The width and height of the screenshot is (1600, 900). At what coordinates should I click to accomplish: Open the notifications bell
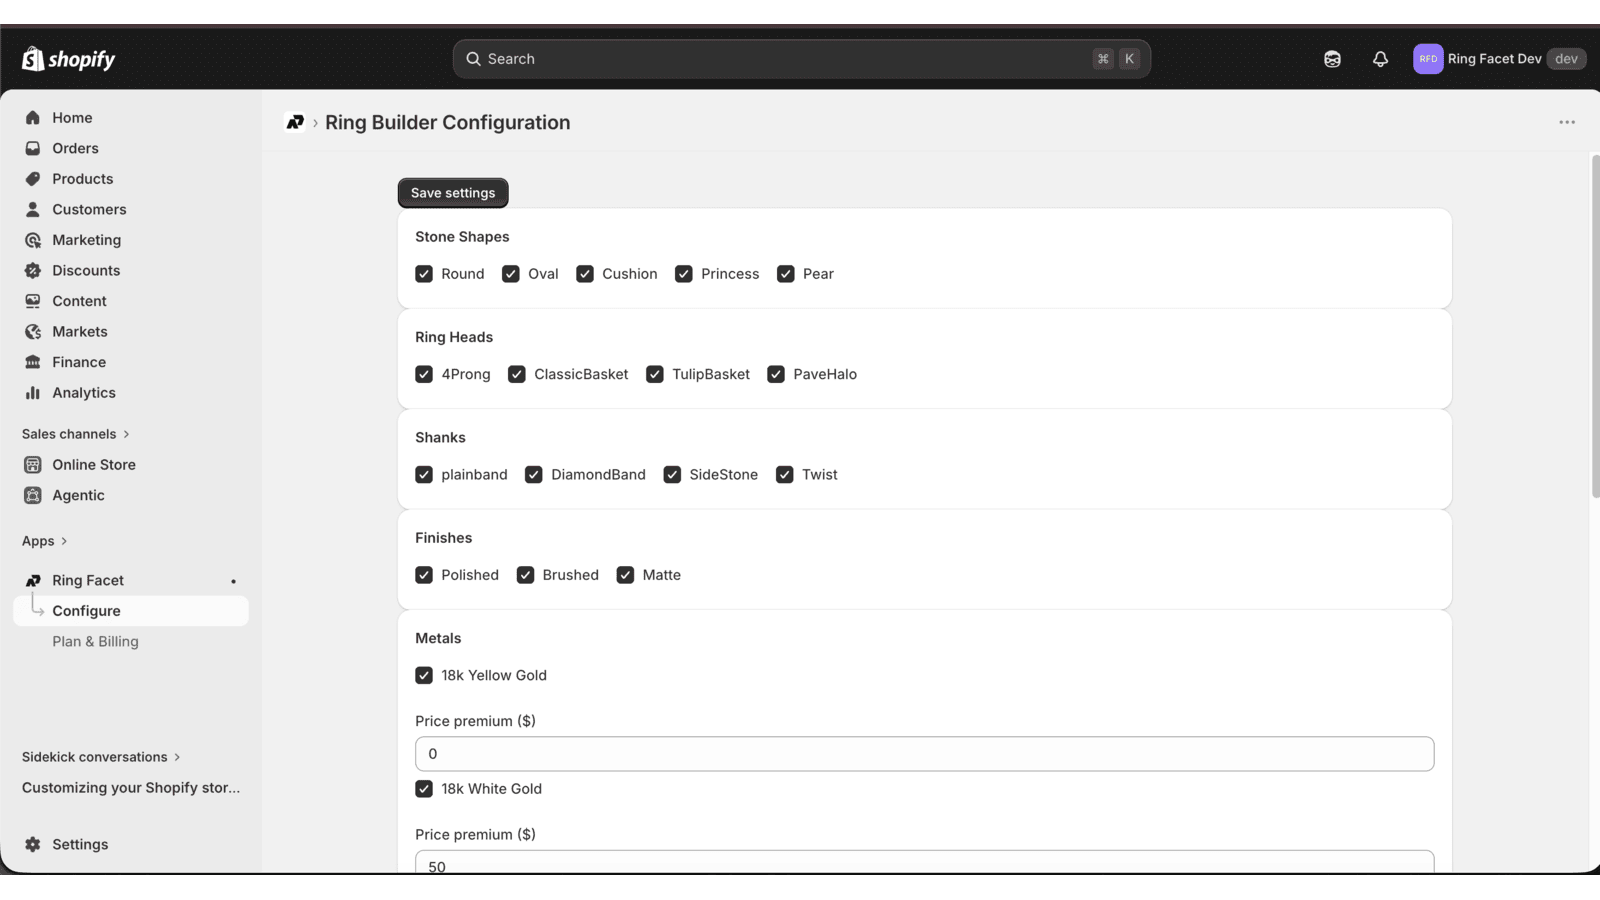tap(1380, 59)
